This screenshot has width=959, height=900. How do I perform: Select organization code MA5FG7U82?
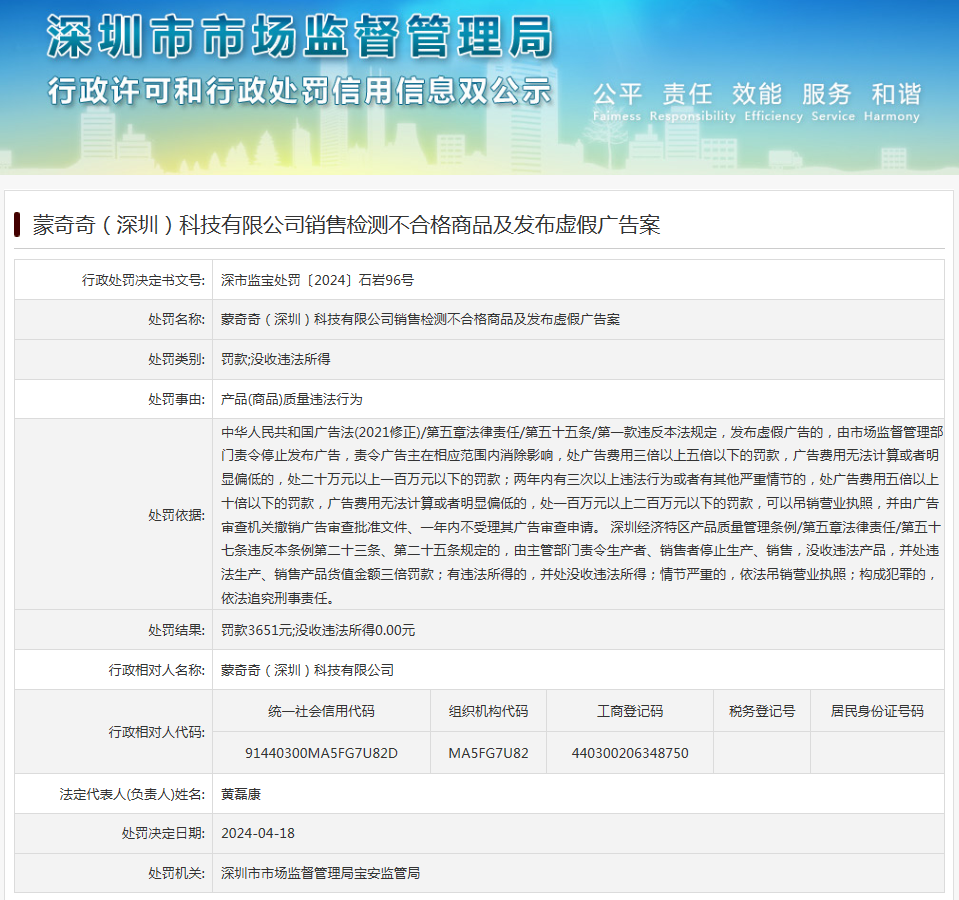click(x=488, y=753)
